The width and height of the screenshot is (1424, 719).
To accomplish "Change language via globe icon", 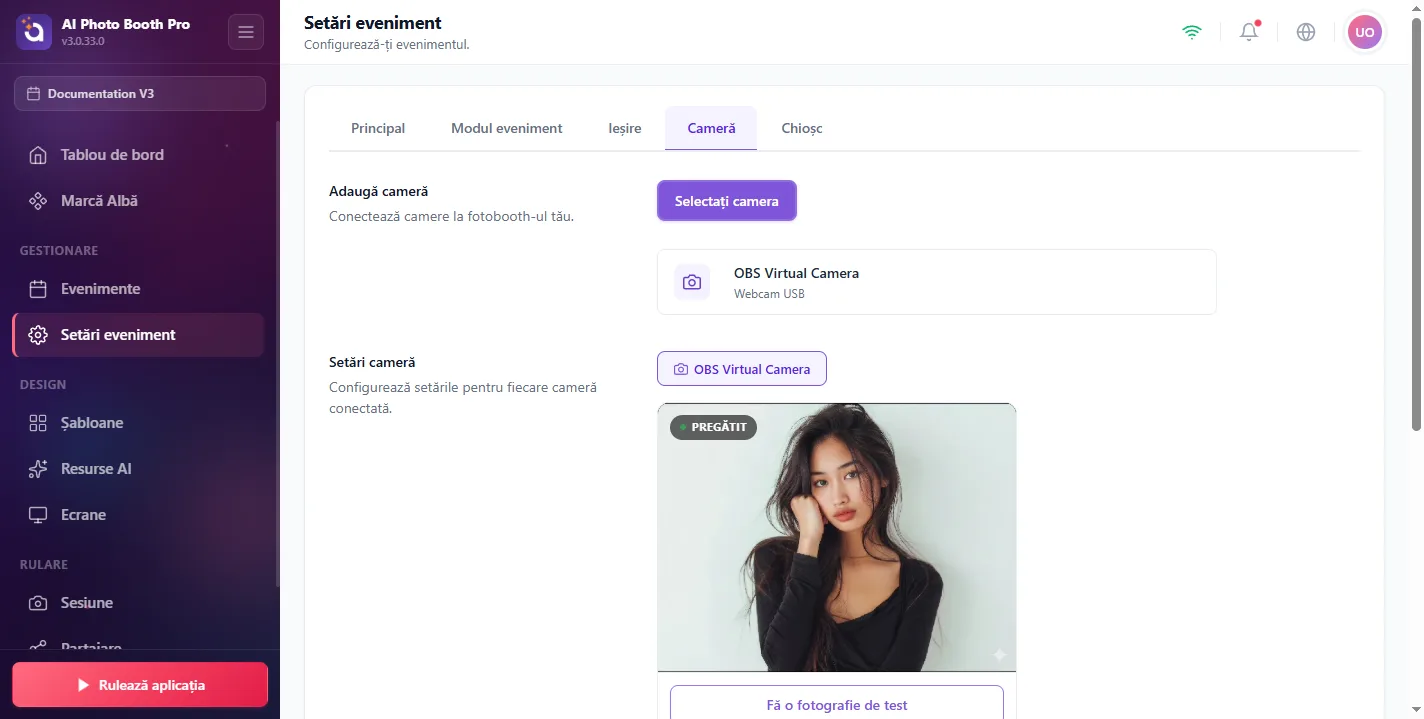I will pos(1306,32).
